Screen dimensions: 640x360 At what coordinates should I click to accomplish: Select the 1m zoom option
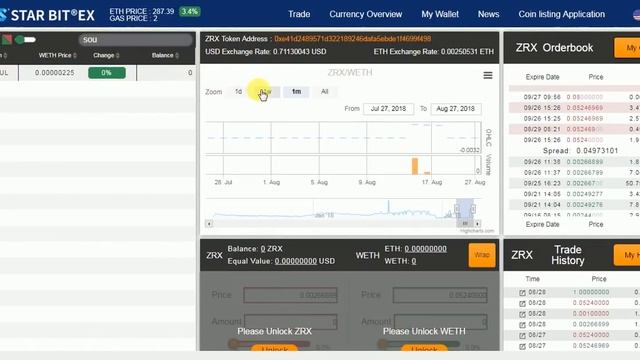tap(296, 91)
